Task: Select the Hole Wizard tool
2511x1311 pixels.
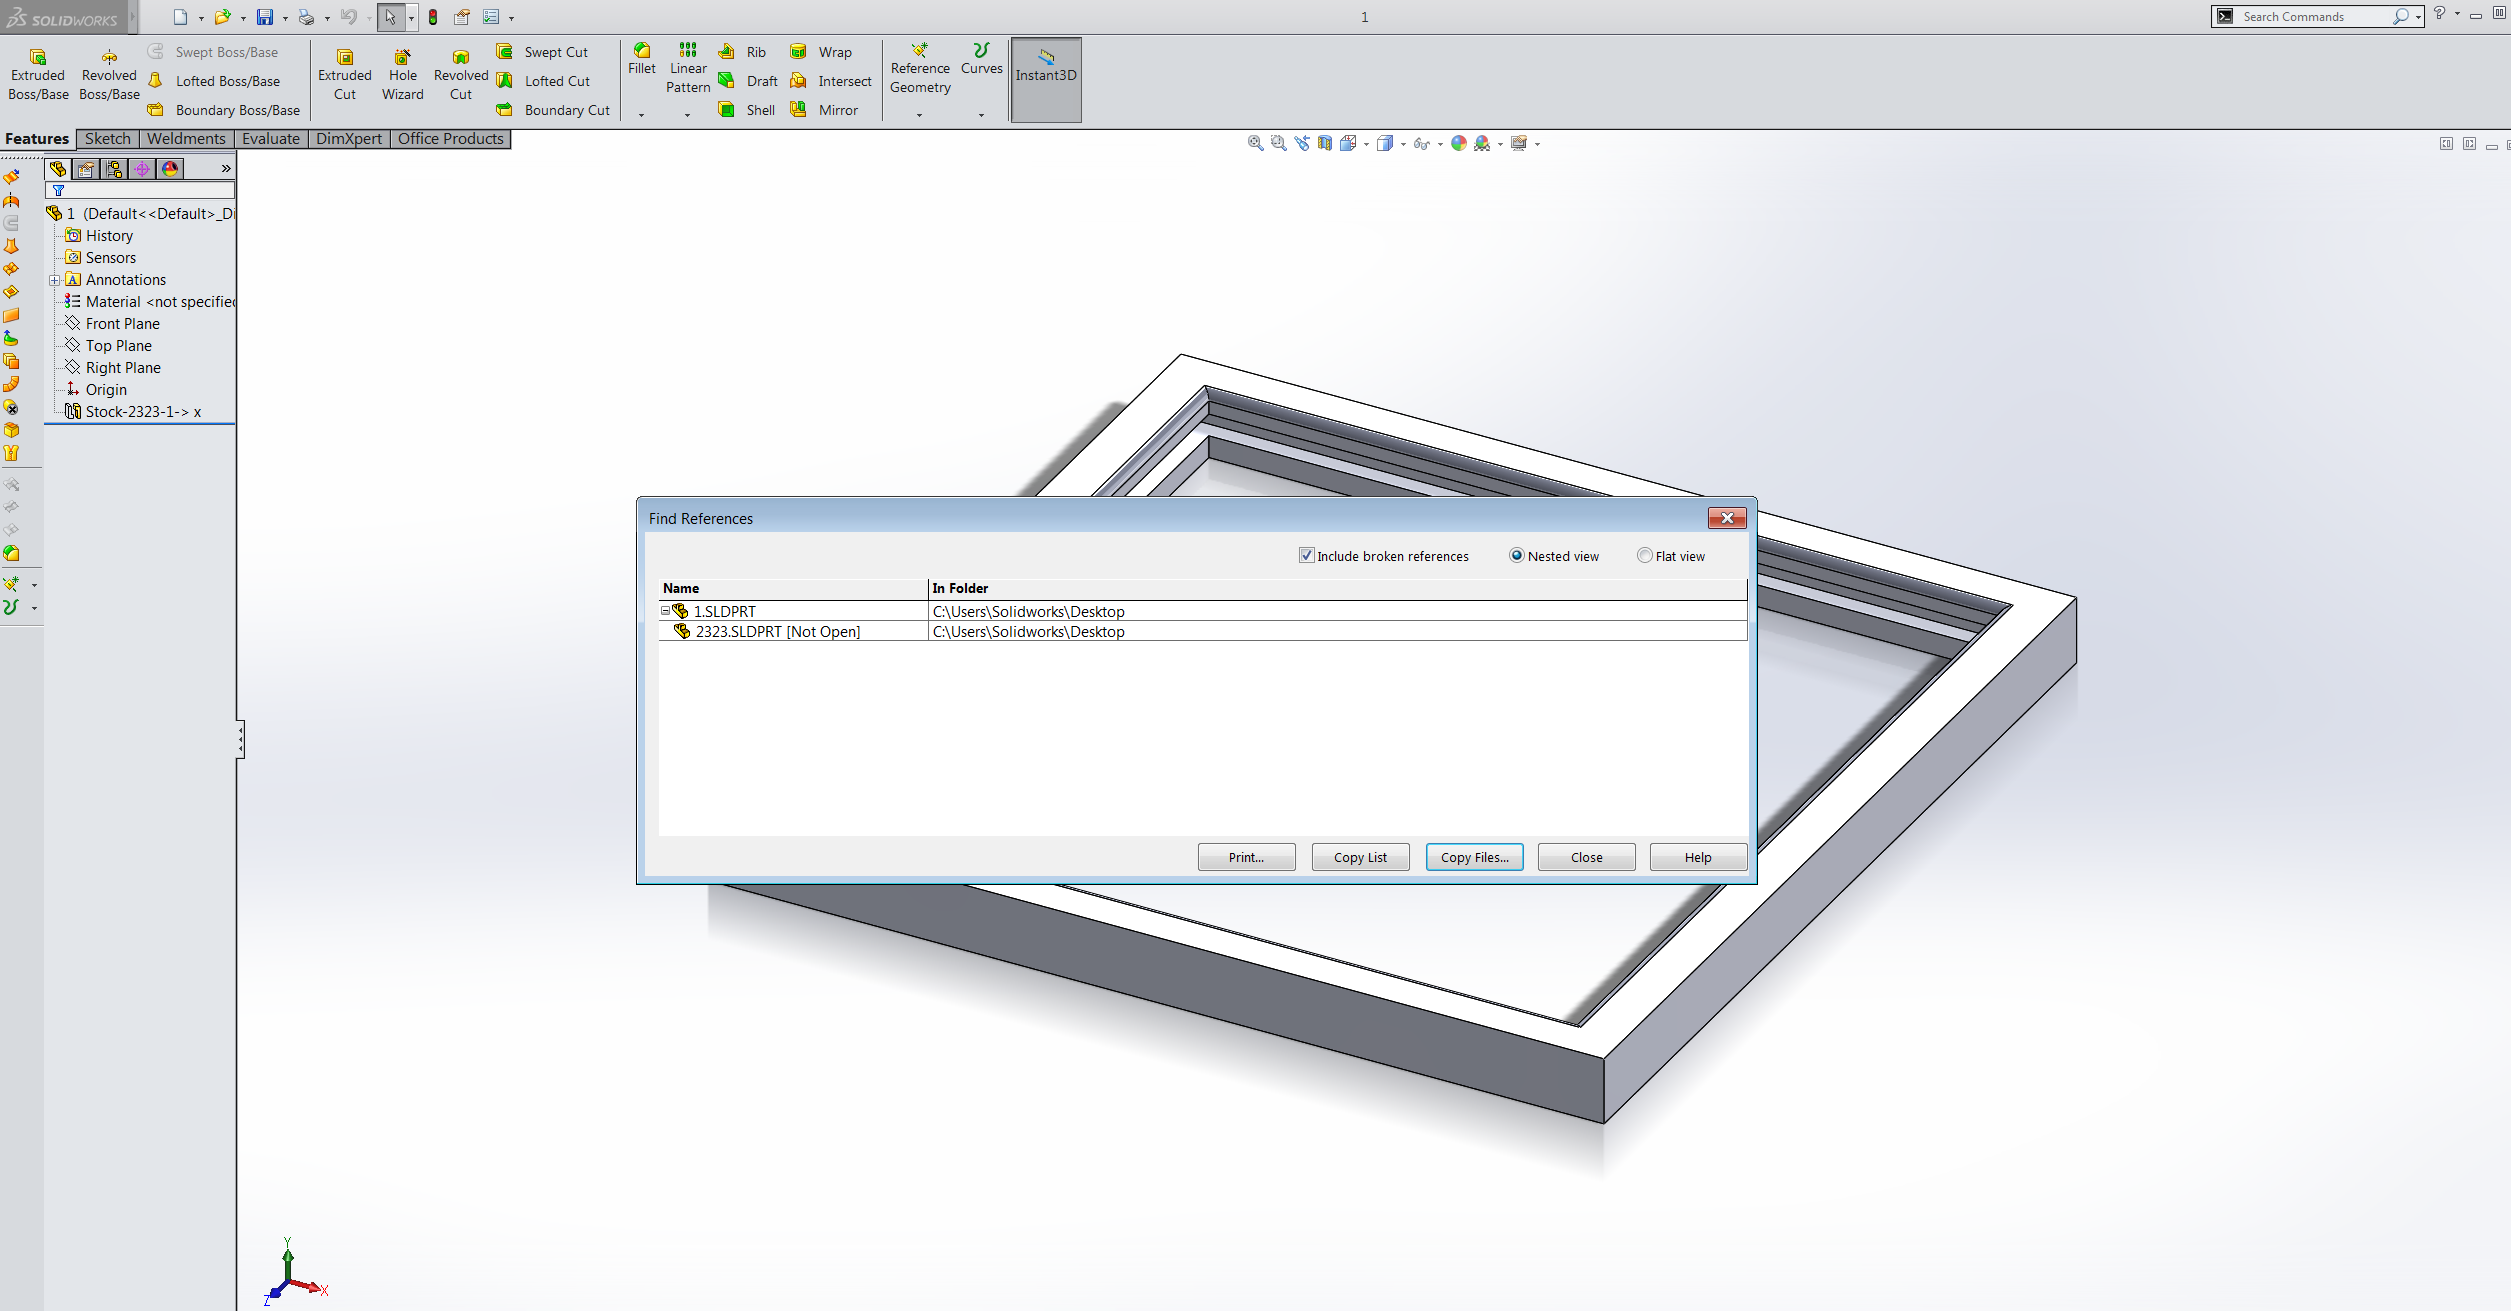Action: pos(402,57)
